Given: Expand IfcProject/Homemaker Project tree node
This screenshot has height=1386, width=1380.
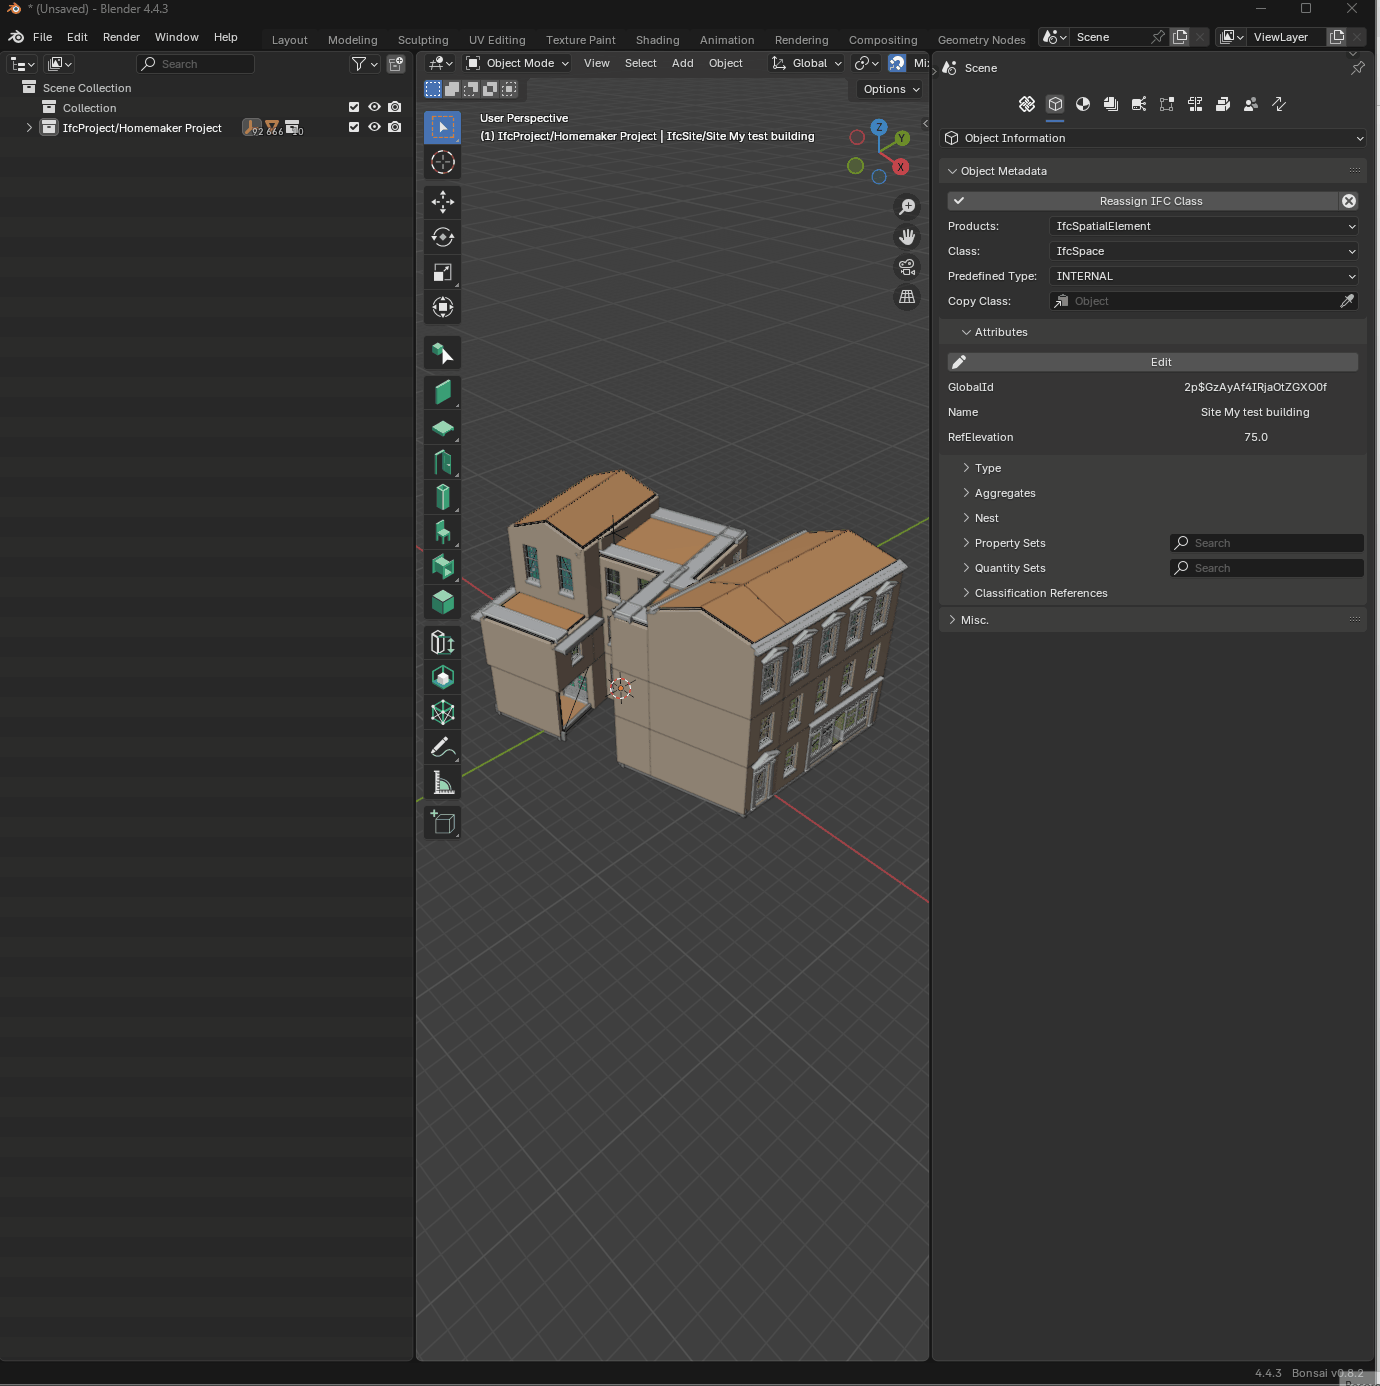Looking at the screenshot, I should (29, 128).
